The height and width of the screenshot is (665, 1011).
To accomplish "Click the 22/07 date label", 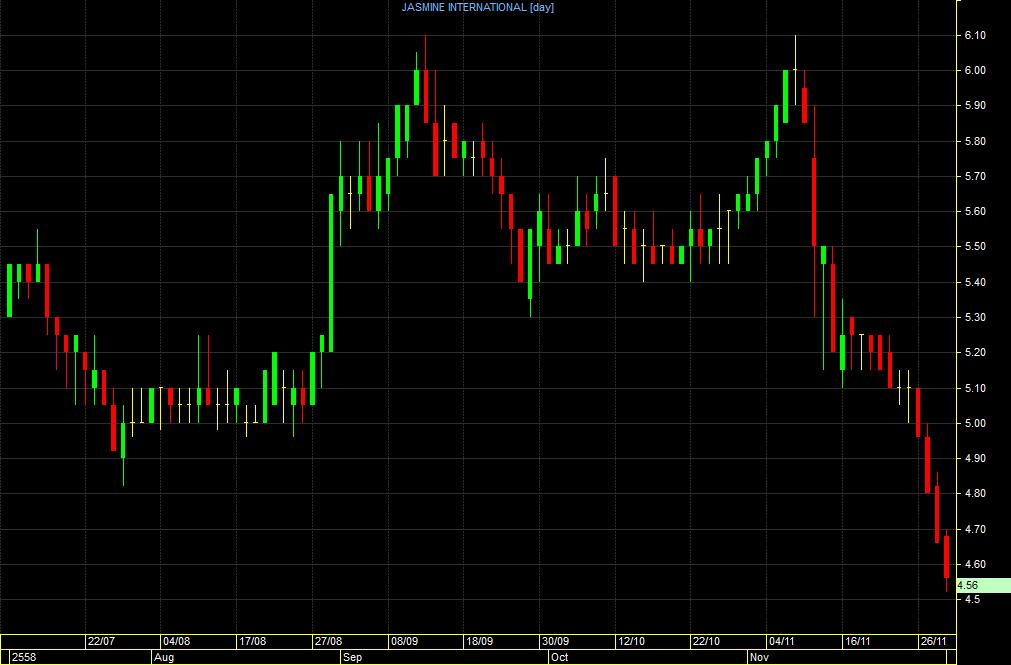I will point(101,642).
